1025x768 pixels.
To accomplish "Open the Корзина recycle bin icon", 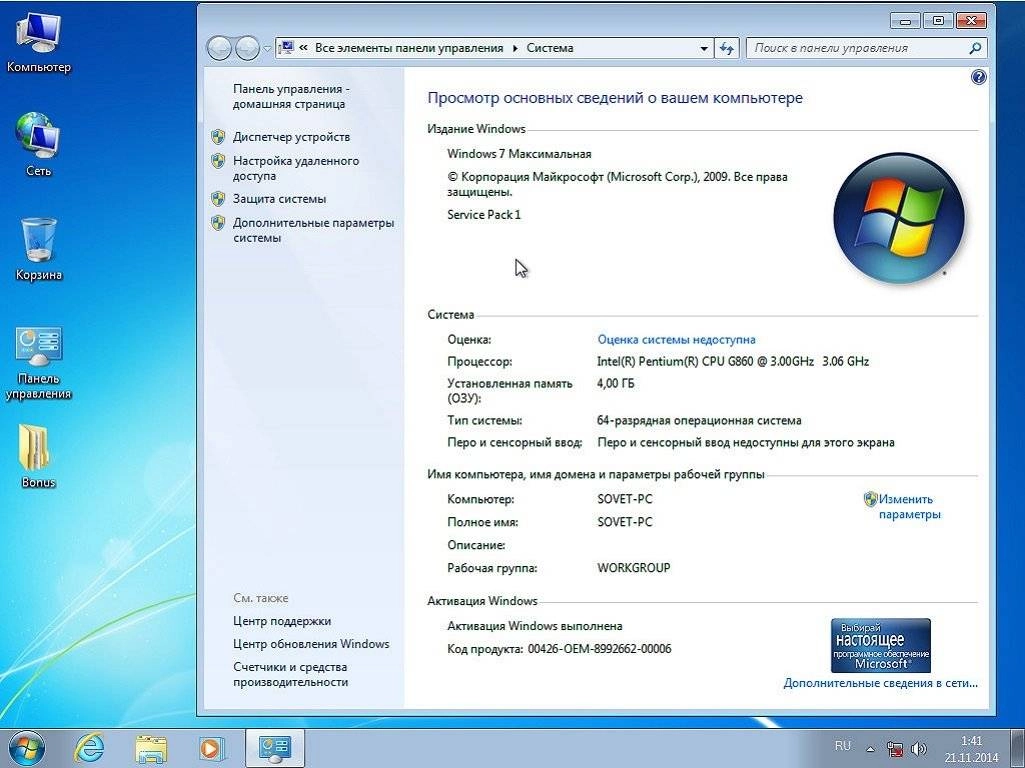I will pyautogui.click(x=39, y=248).
